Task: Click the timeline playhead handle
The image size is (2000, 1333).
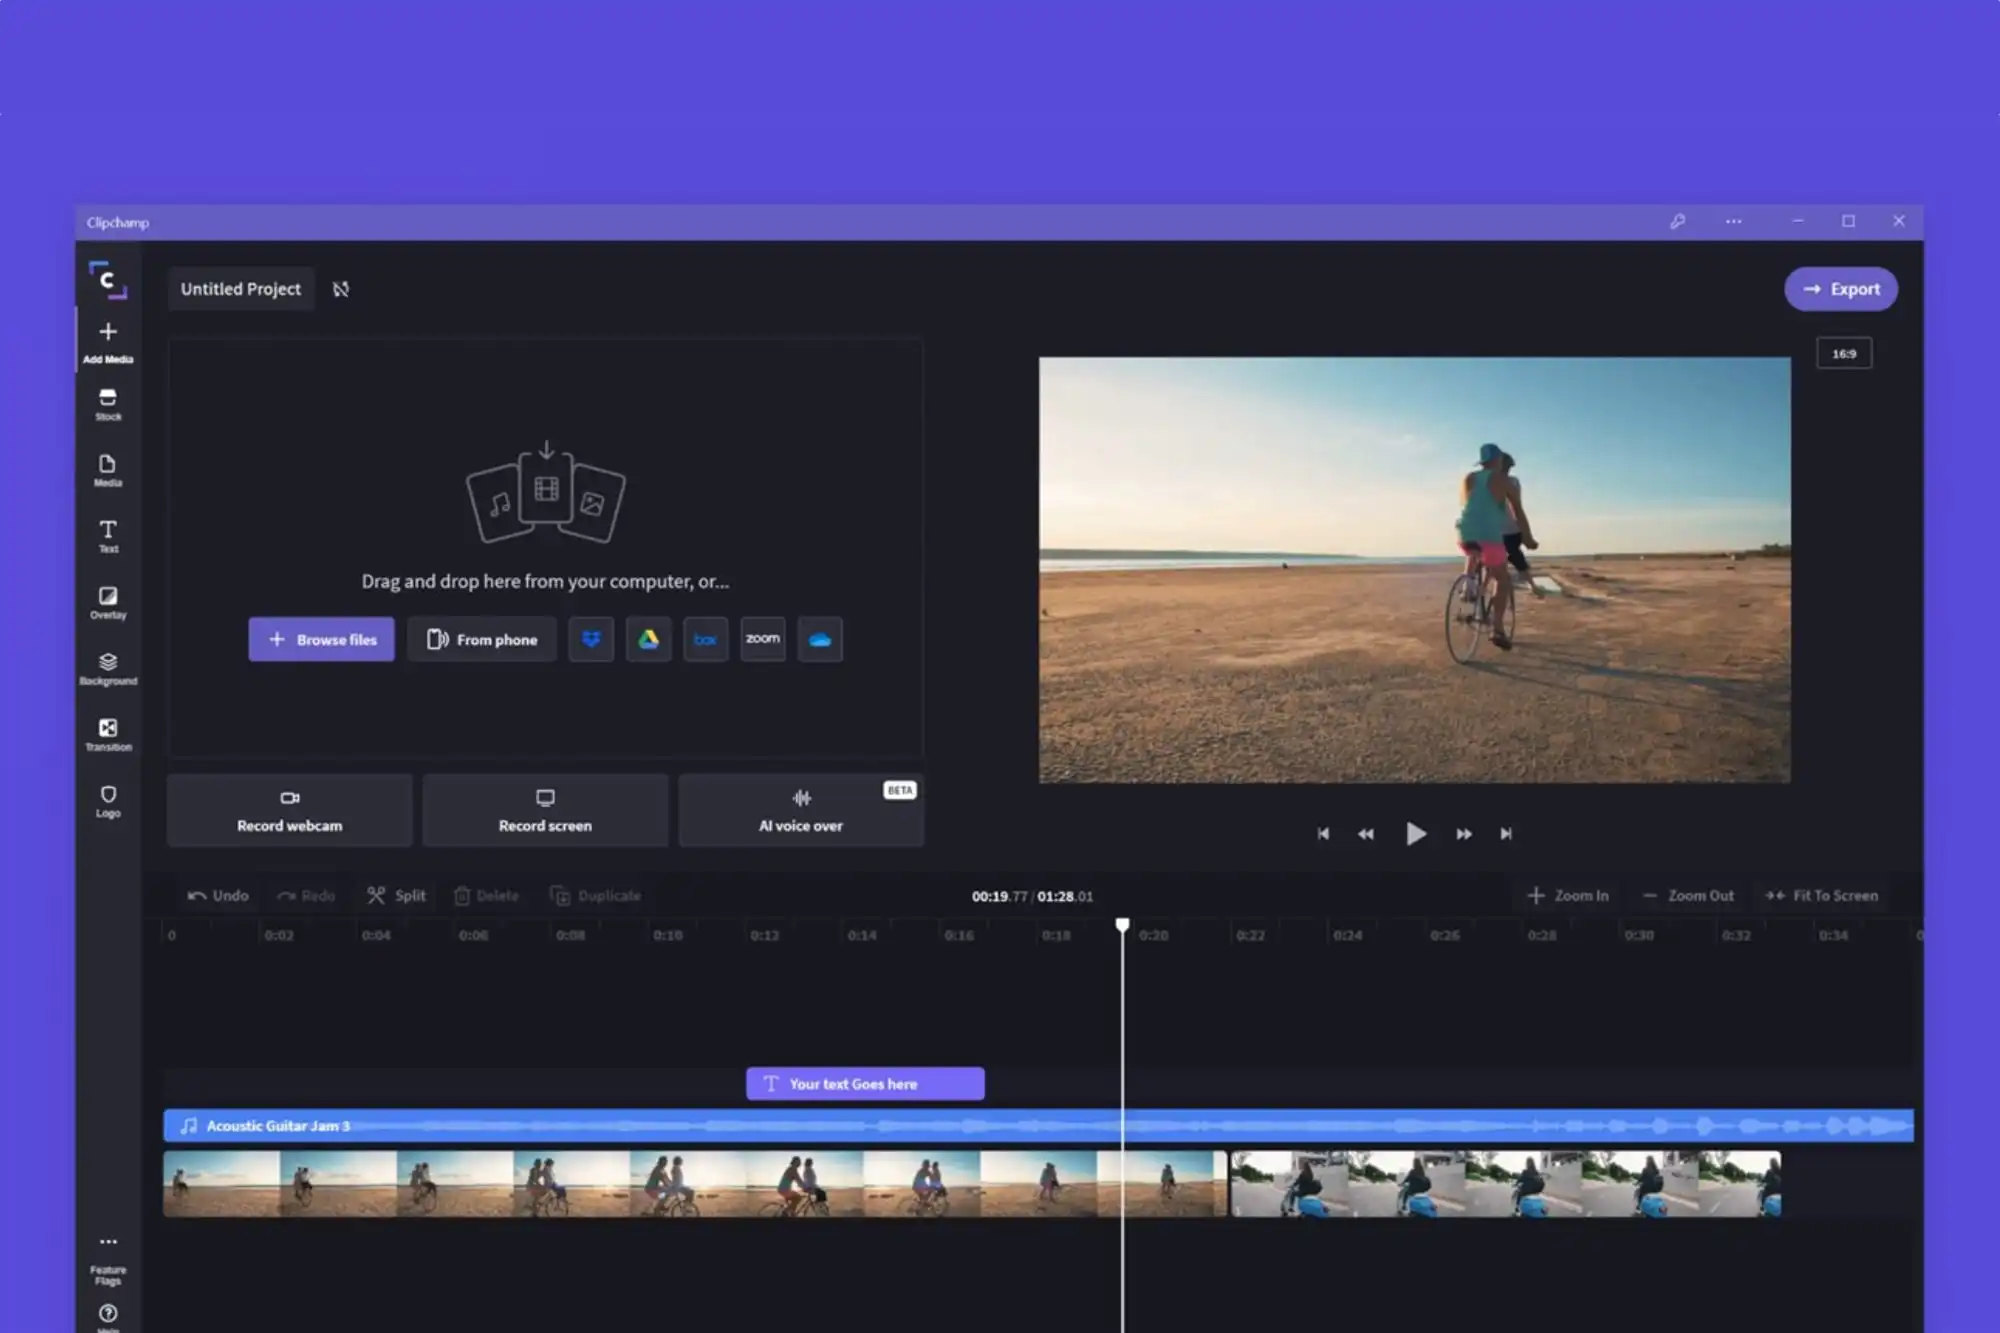Action: pyautogui.click(x=1122, y=925)
